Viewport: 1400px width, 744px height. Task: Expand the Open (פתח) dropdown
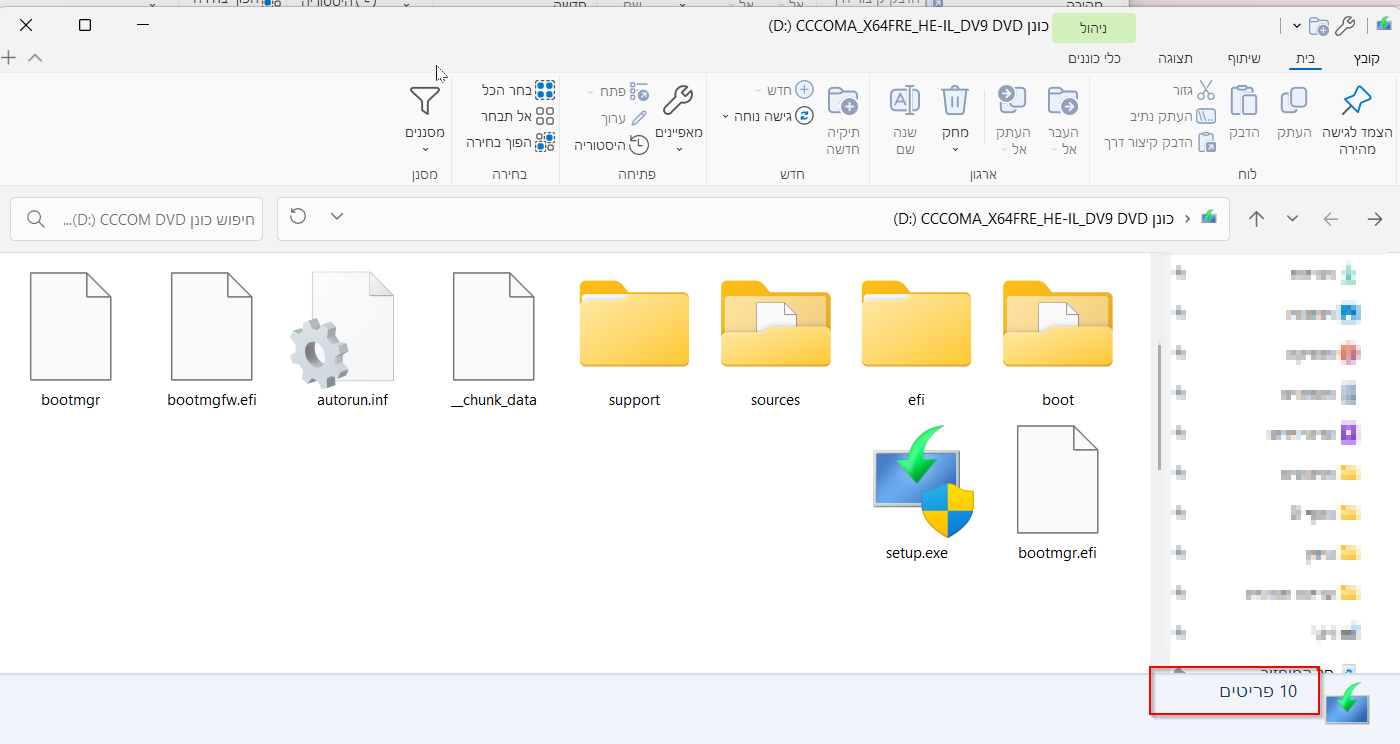click(590, 91)
